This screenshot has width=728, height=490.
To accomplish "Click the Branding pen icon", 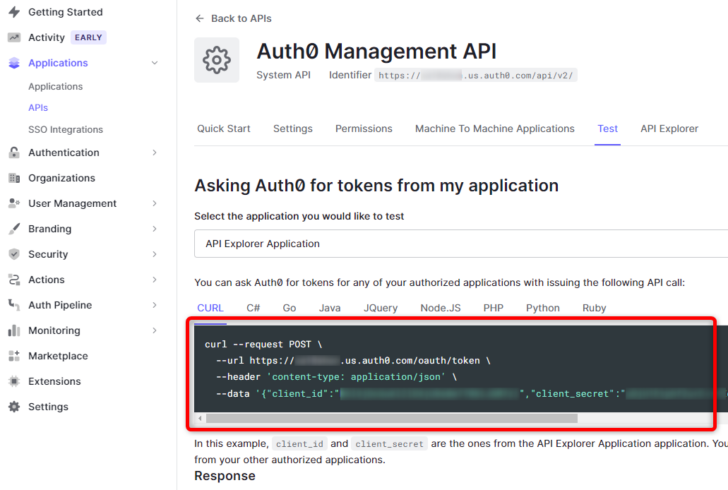I will (x=14, y=229).
